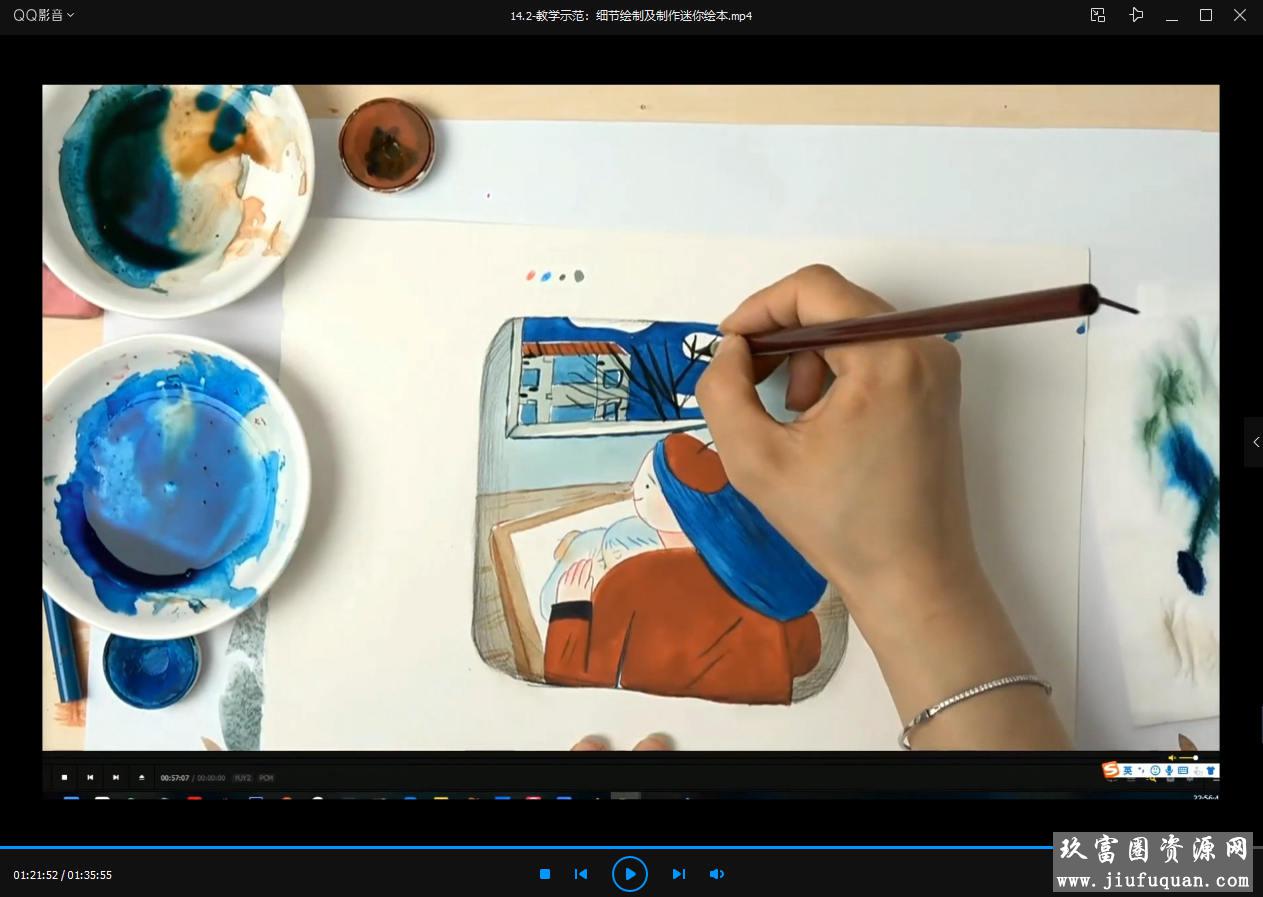Screen dimensions: 1263x897
Task: Stop the video playback
Action: pyautogui.click(x=545, y=874)
